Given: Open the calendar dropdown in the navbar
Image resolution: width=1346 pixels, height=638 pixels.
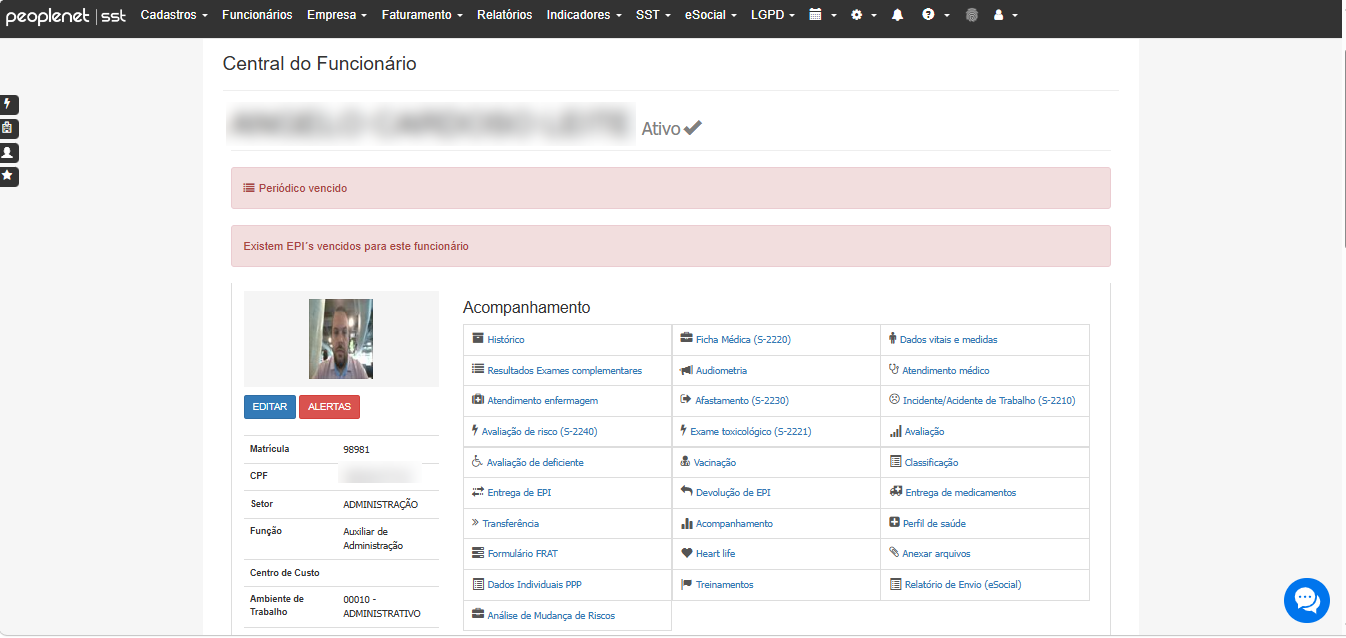Looking at the screenshot, I should pos(822,15).
